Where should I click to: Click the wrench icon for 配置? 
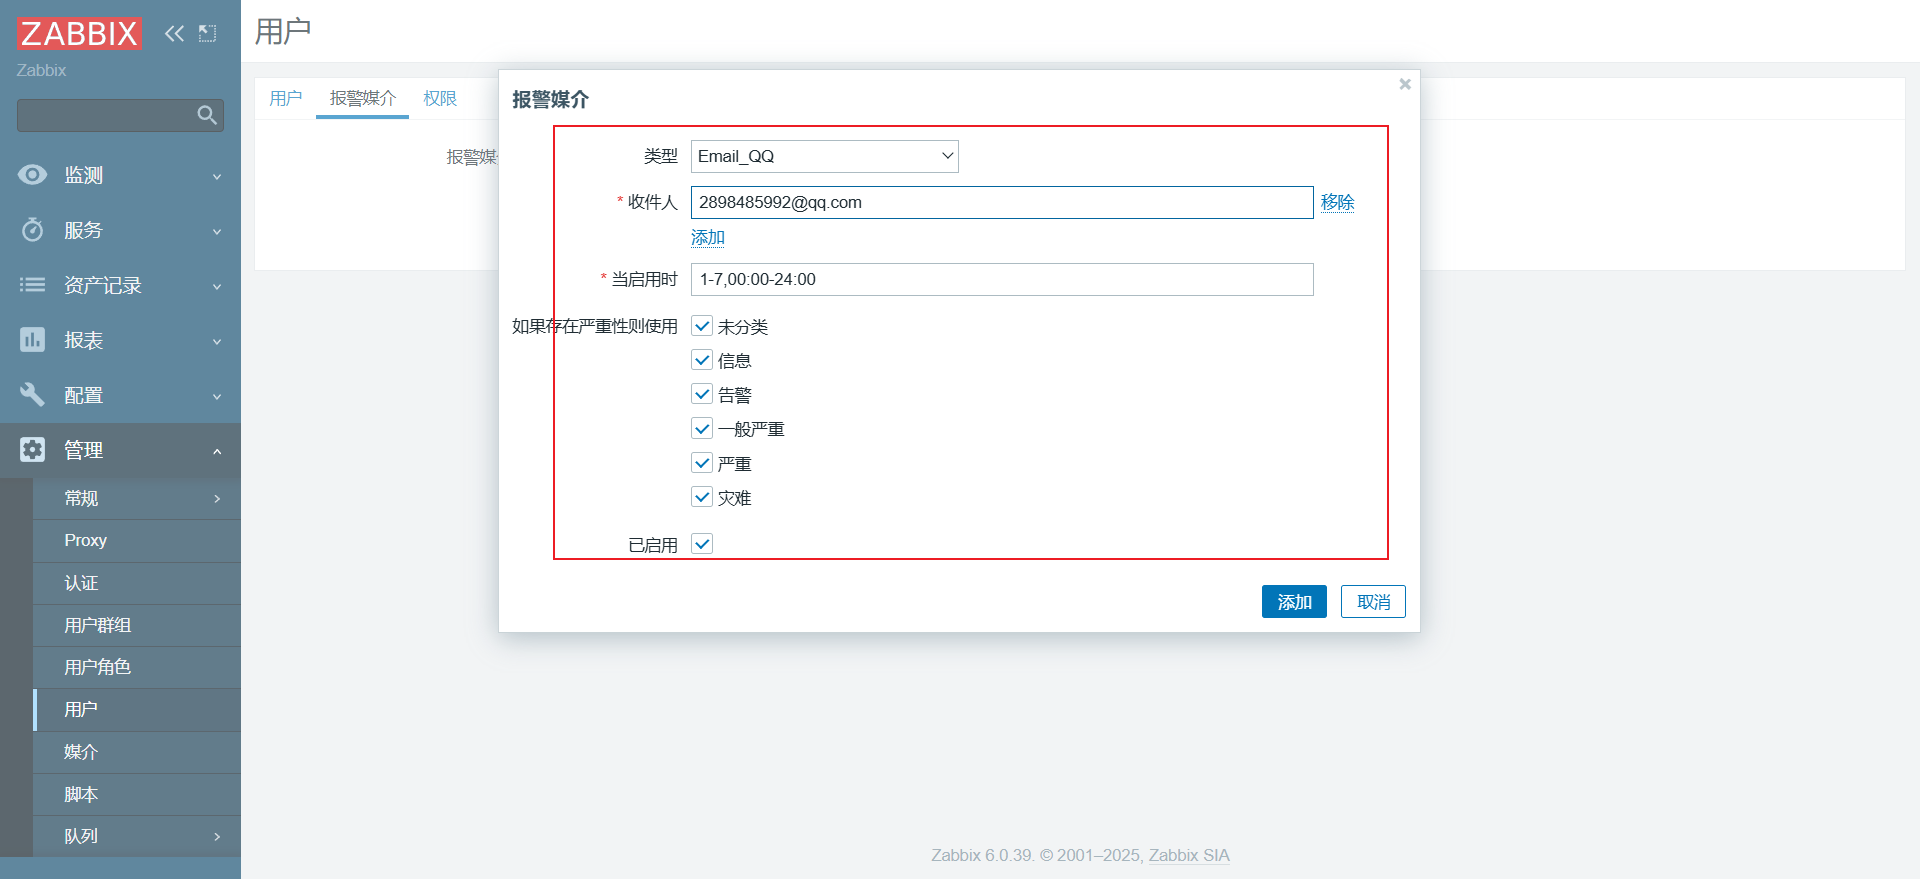32,395
